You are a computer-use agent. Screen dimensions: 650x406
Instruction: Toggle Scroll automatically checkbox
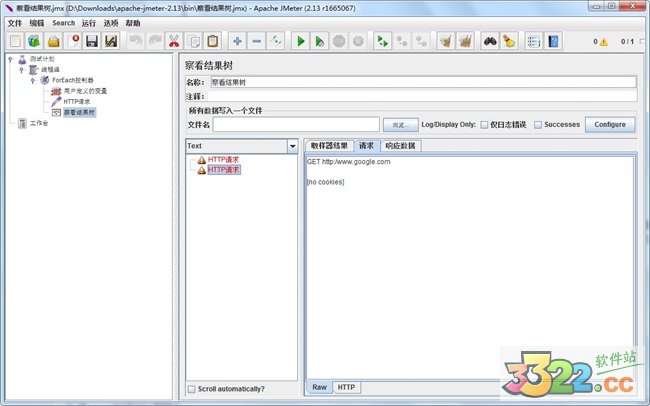(x=192, y=389)
